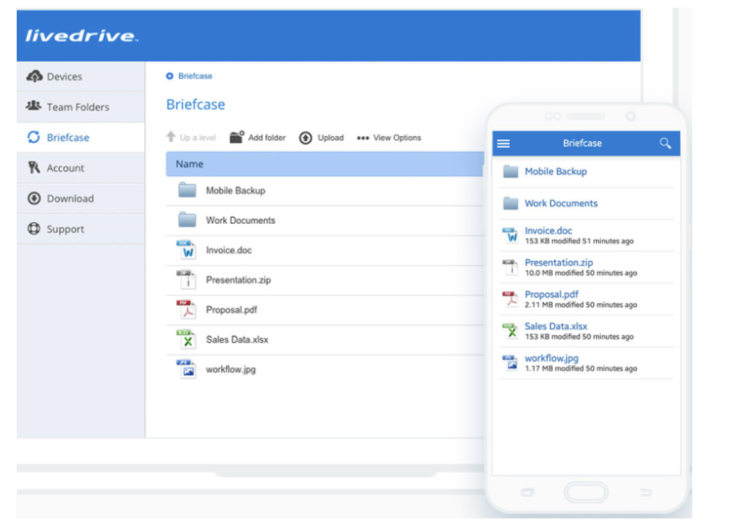
Task: Tap Mobile Backup link on phone
Action: coord(556,171)
